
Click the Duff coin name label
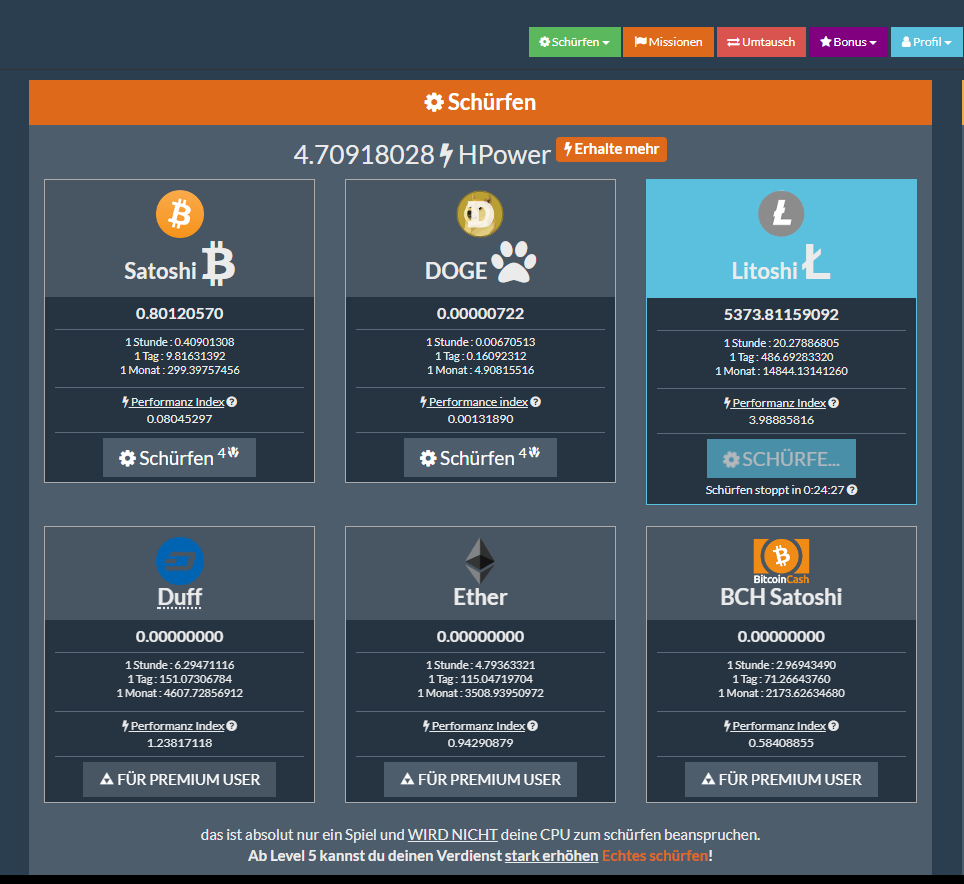click(180, 597)
